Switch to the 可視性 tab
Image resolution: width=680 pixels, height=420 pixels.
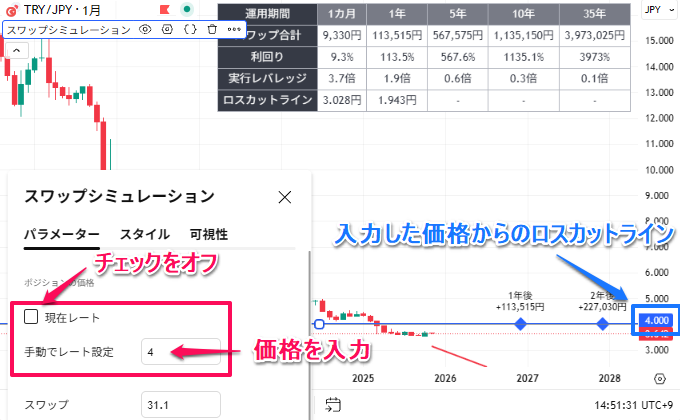point(209,234)
